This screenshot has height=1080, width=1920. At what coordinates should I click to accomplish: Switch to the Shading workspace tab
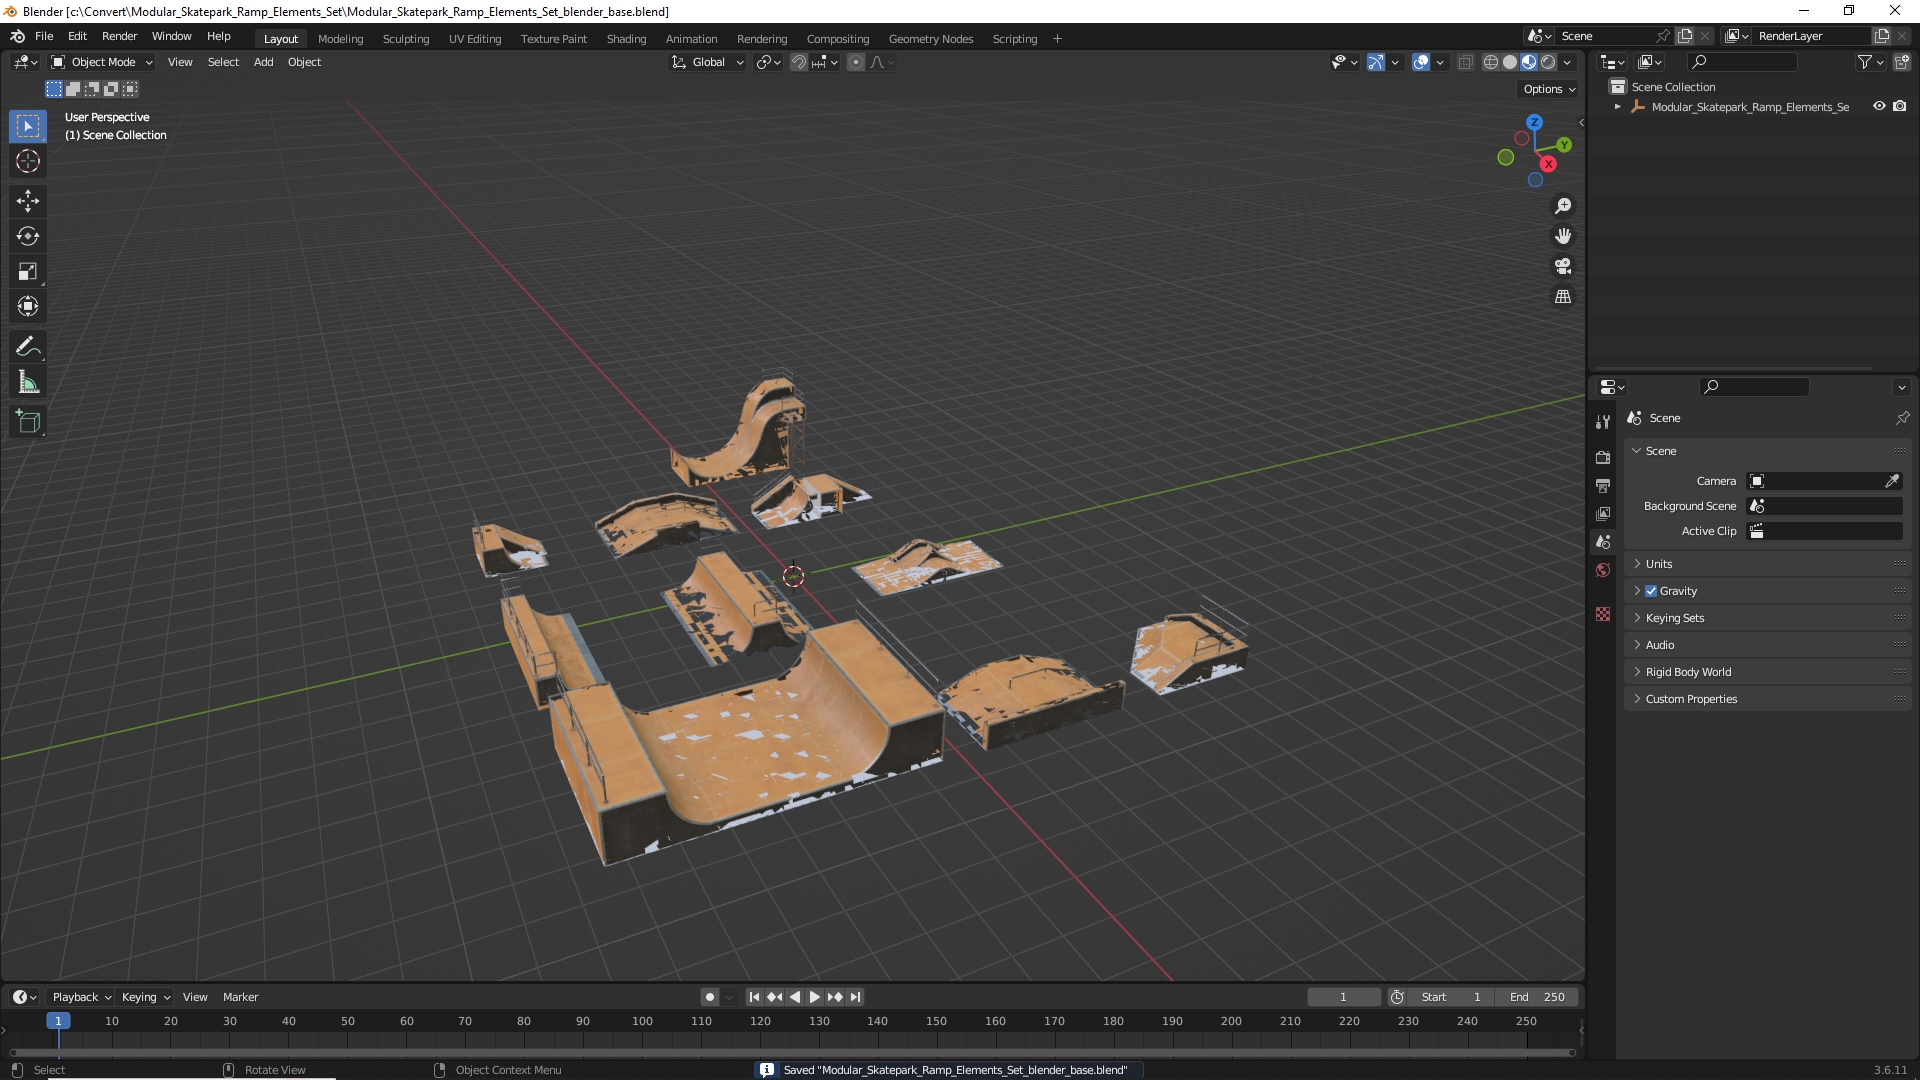(x=626, y=39)
